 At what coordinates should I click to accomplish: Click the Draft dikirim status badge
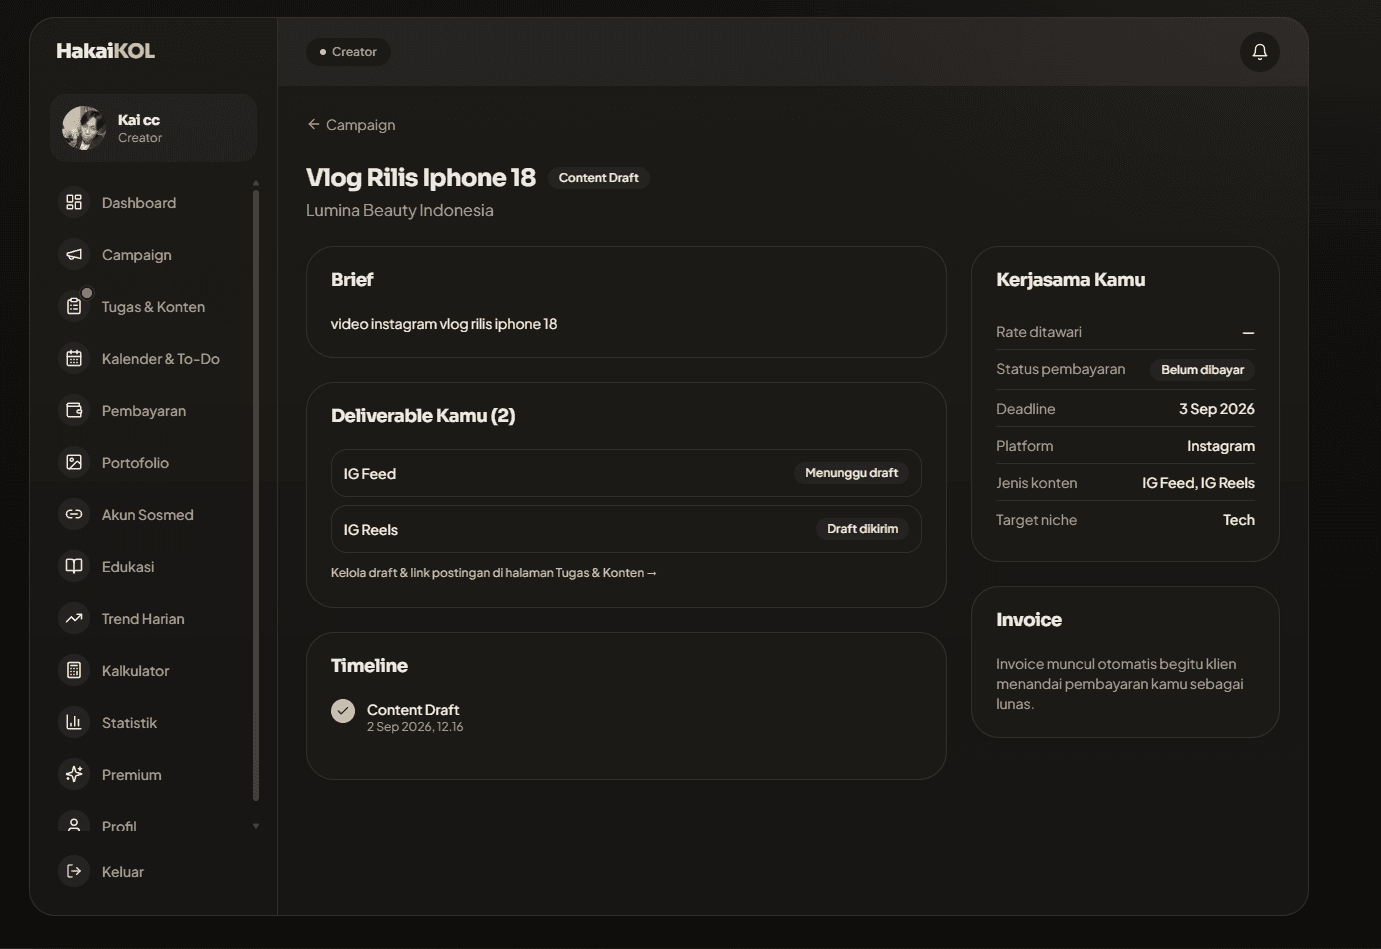coord(862,529)
